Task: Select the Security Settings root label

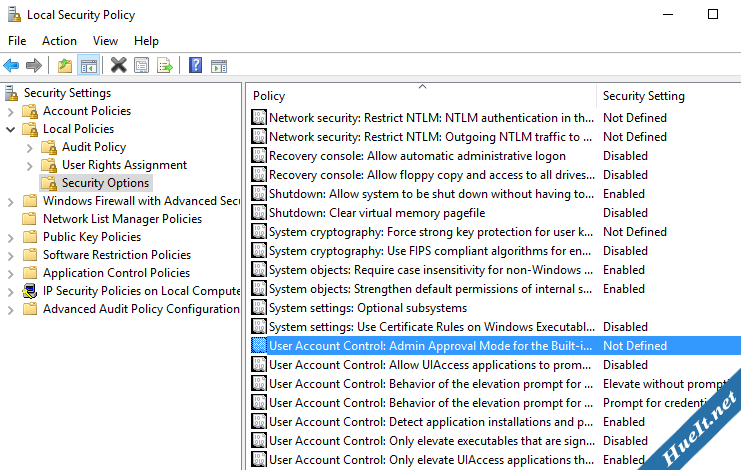Action: [67, 93]
